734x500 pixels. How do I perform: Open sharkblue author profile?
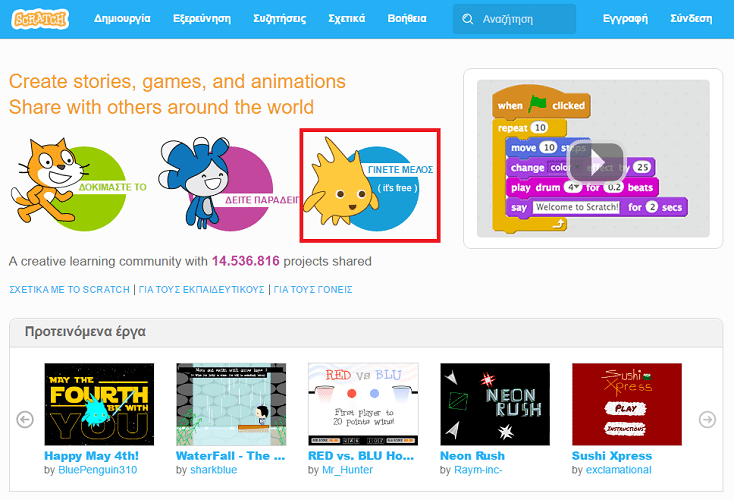click(x=213, y=470)
